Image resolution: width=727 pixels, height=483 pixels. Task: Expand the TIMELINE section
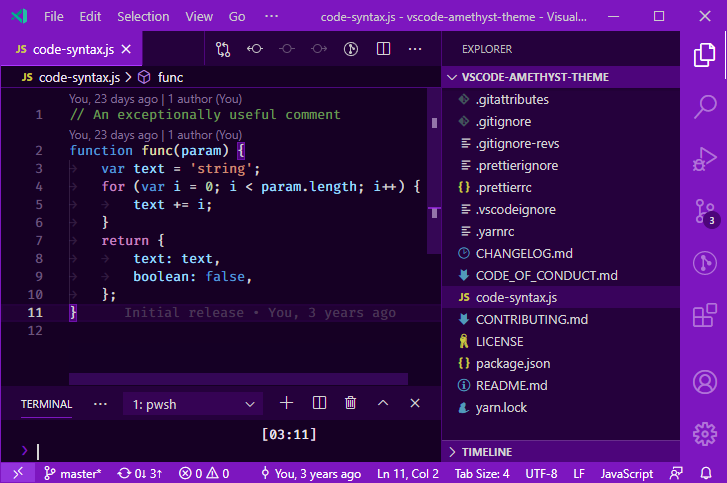(x=561, y=452)
